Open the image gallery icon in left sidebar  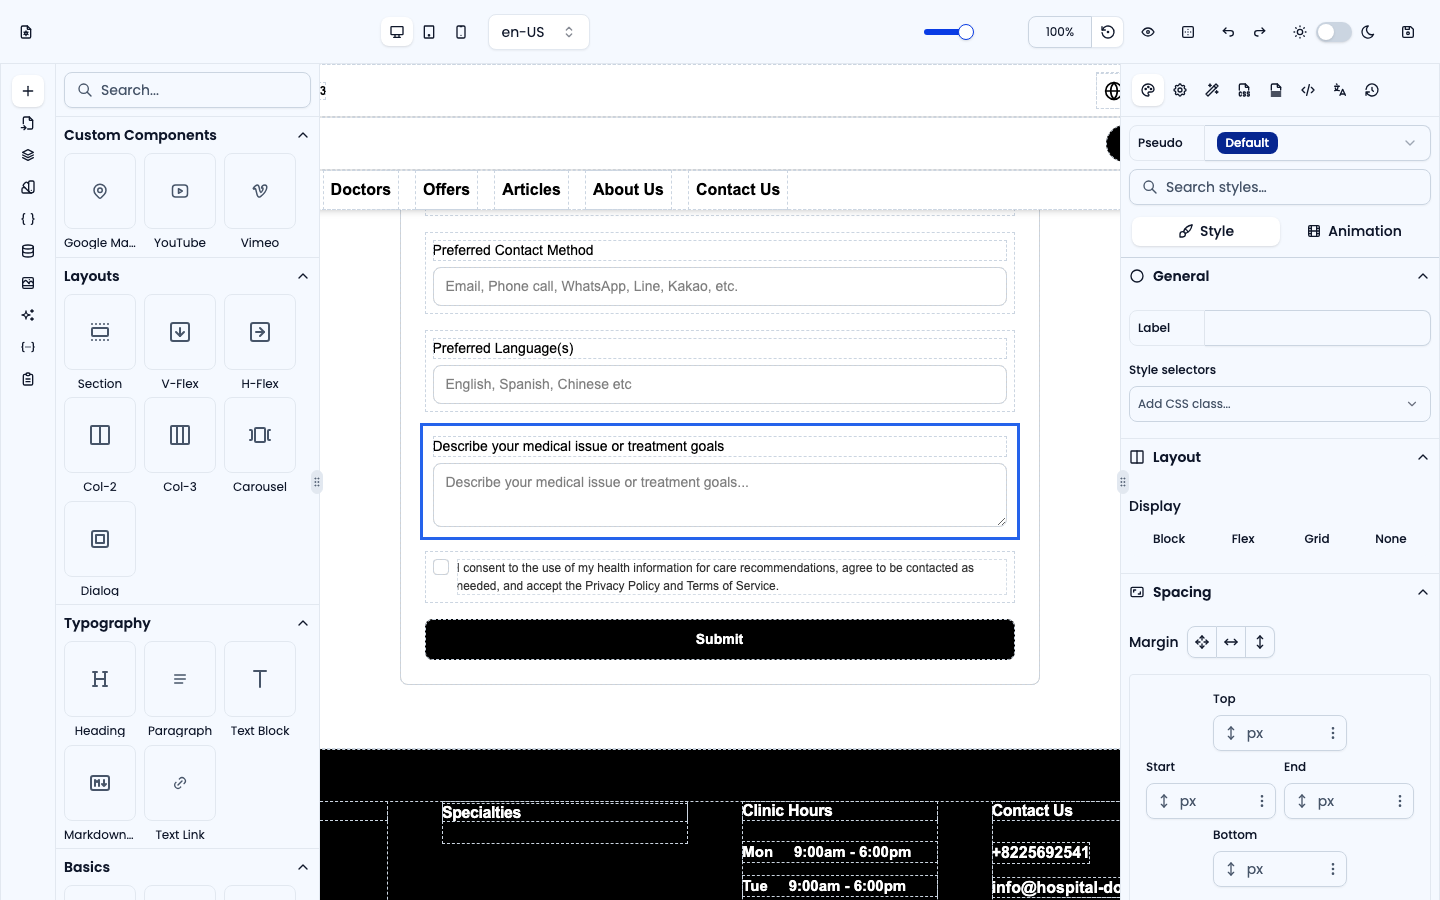[28, 283]
